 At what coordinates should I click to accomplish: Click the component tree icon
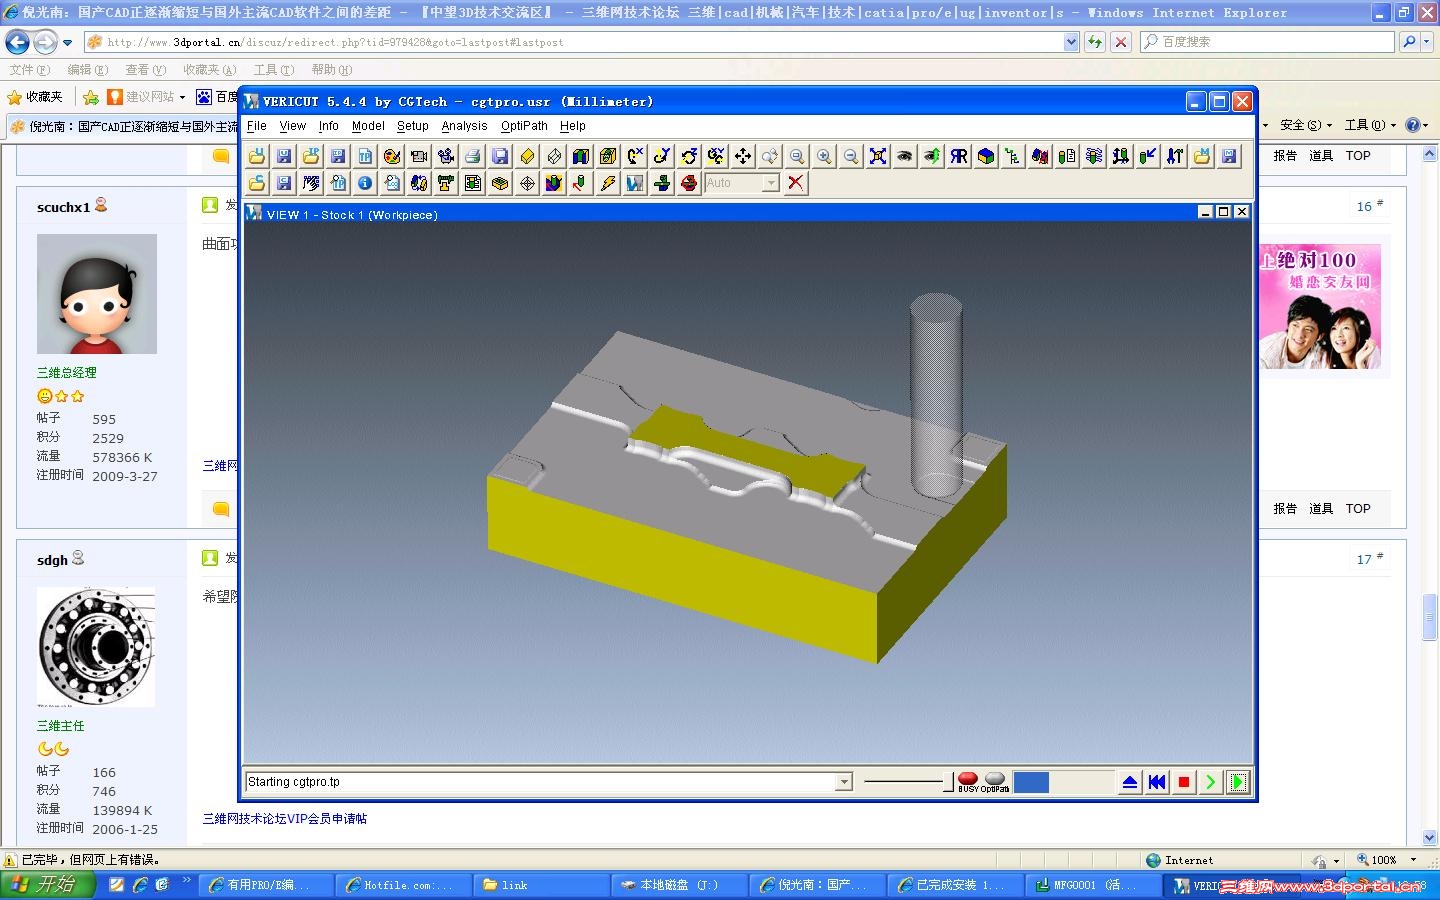coord(1013,156)
